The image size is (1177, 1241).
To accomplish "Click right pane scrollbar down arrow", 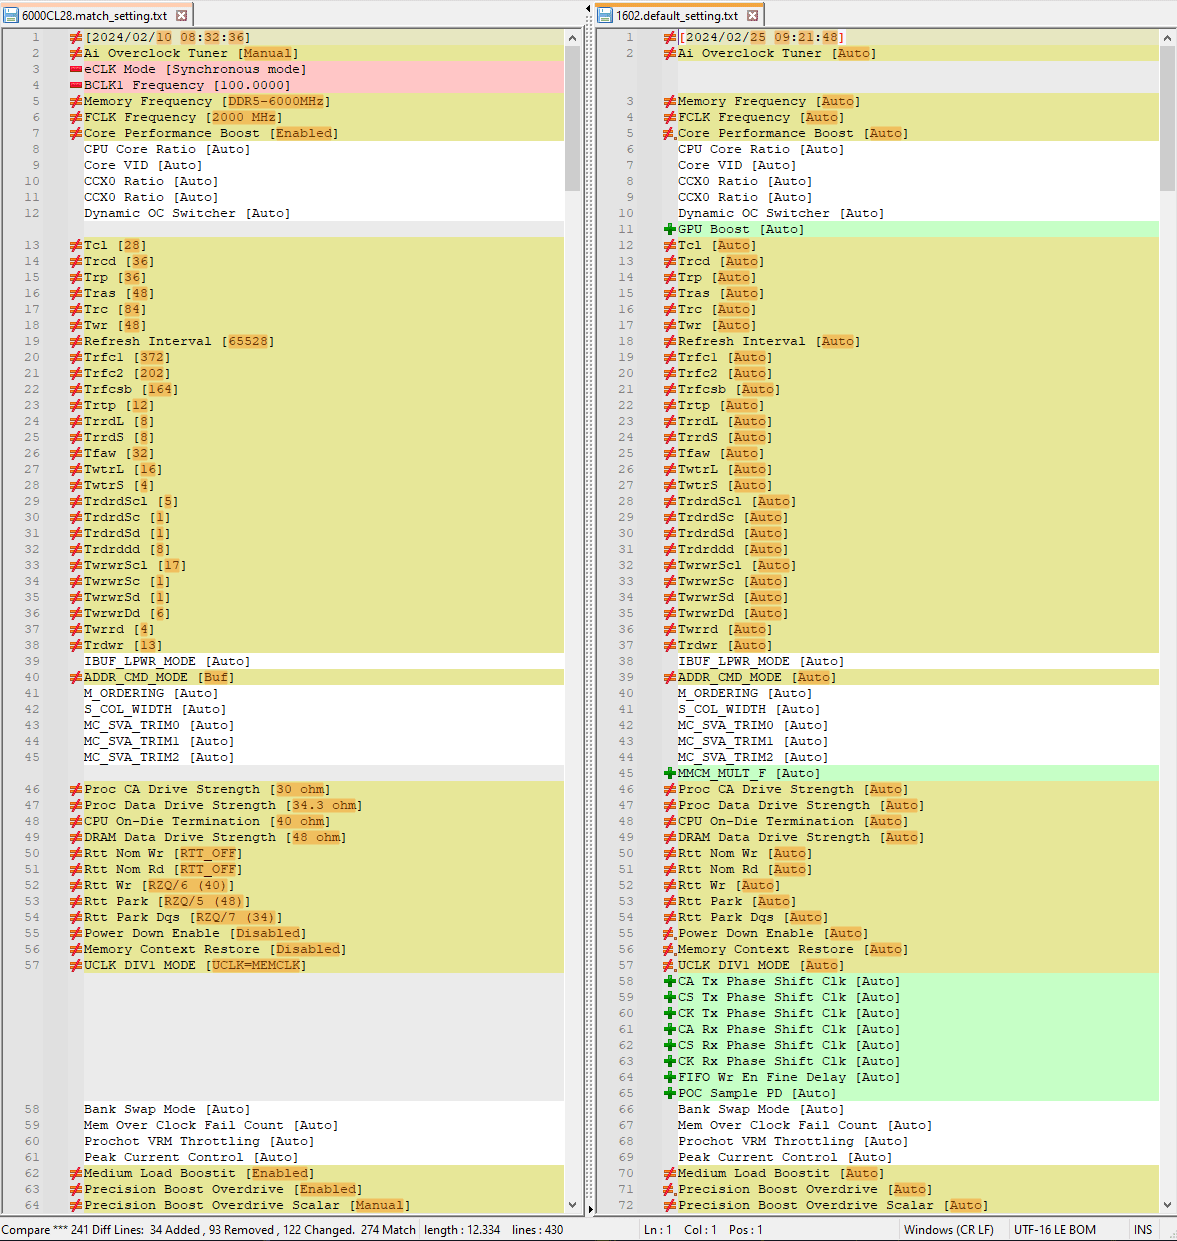I will coord(1167,1205).
